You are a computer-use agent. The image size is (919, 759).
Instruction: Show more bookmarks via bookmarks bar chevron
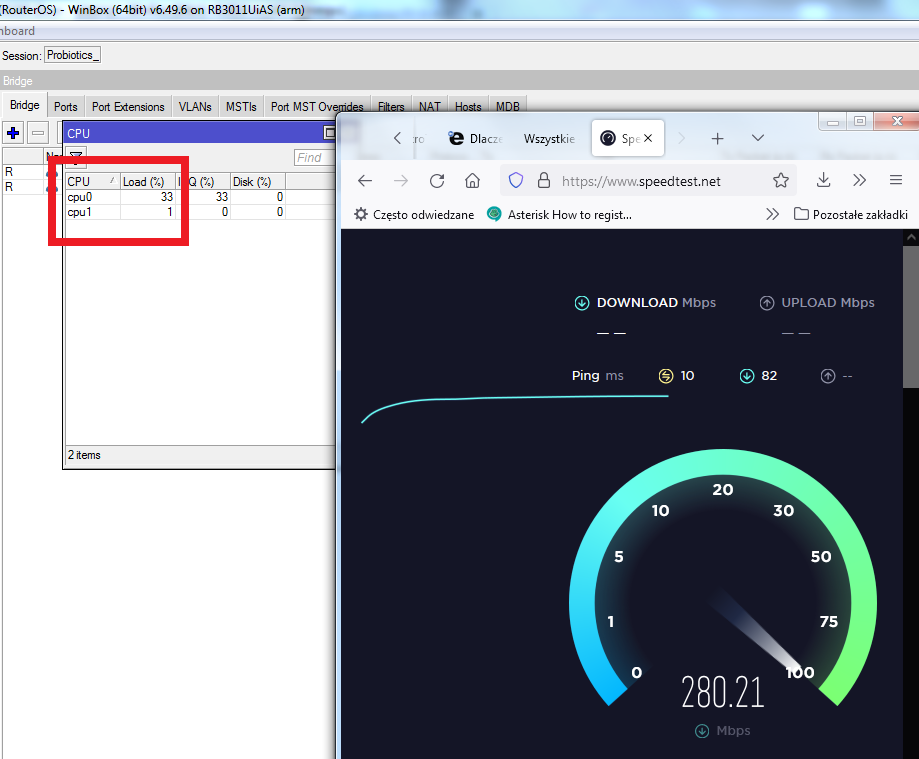(x=772, y=215)
